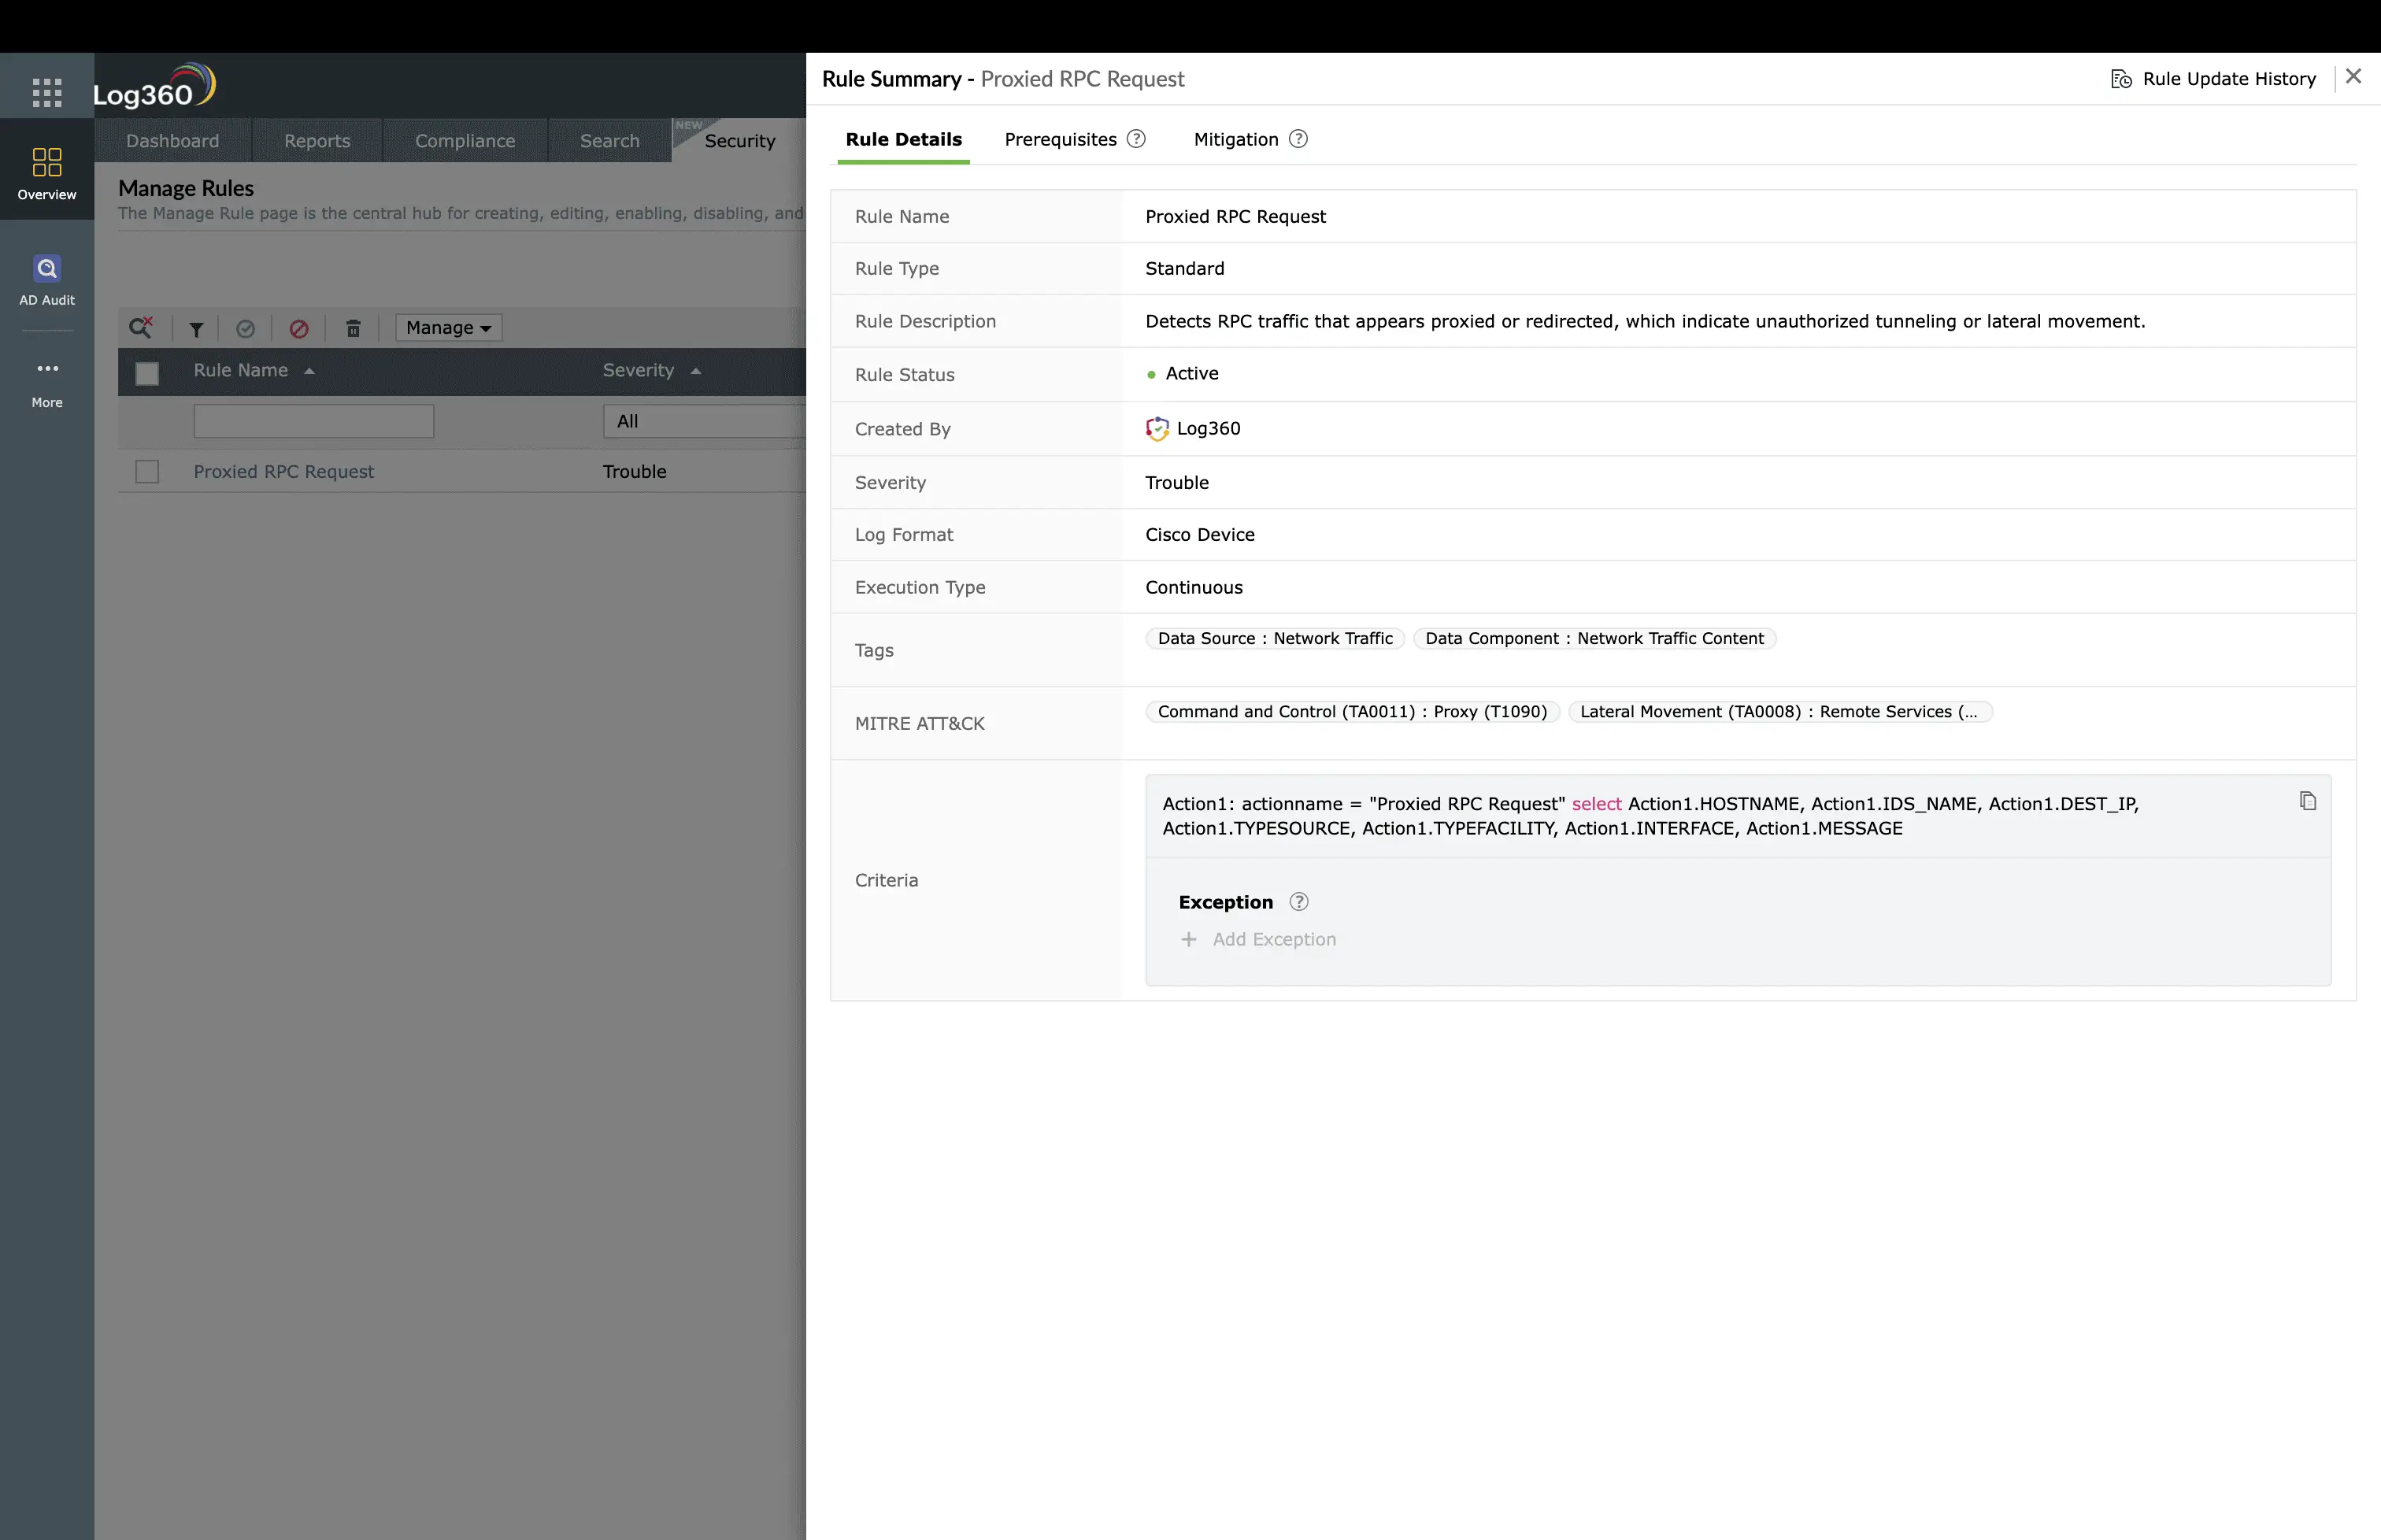Open Overview in the sidebar
Screen dimensions: 2381x1540
pos(47,174)
